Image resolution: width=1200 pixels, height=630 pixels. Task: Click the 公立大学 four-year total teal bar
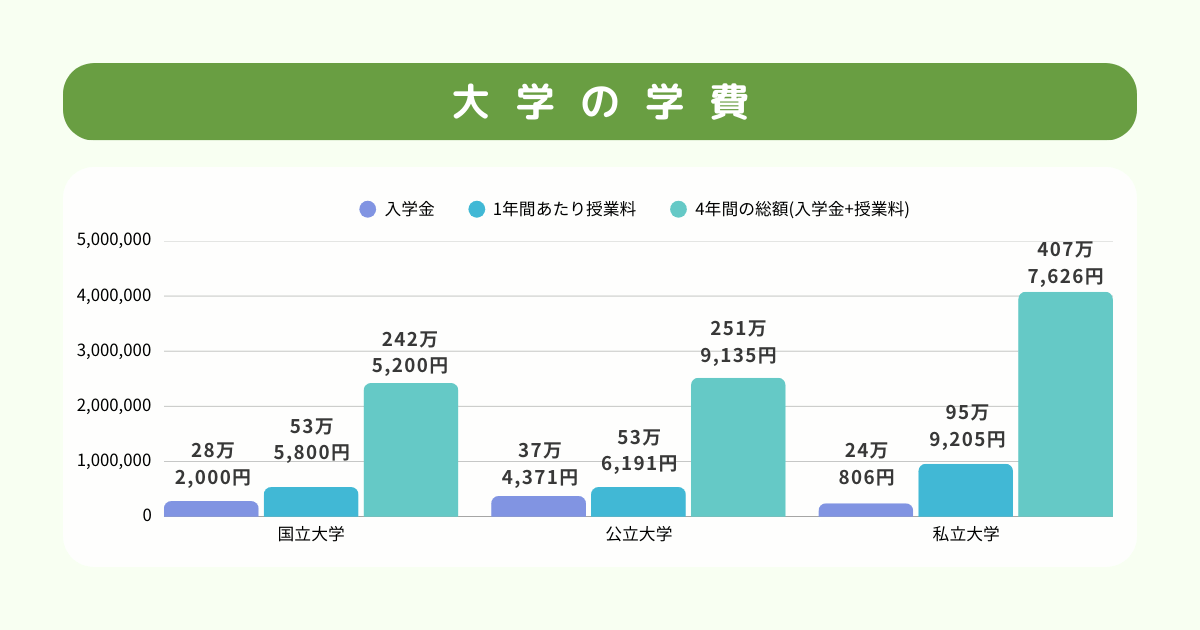pyautogui.click(x=738, y=447)
